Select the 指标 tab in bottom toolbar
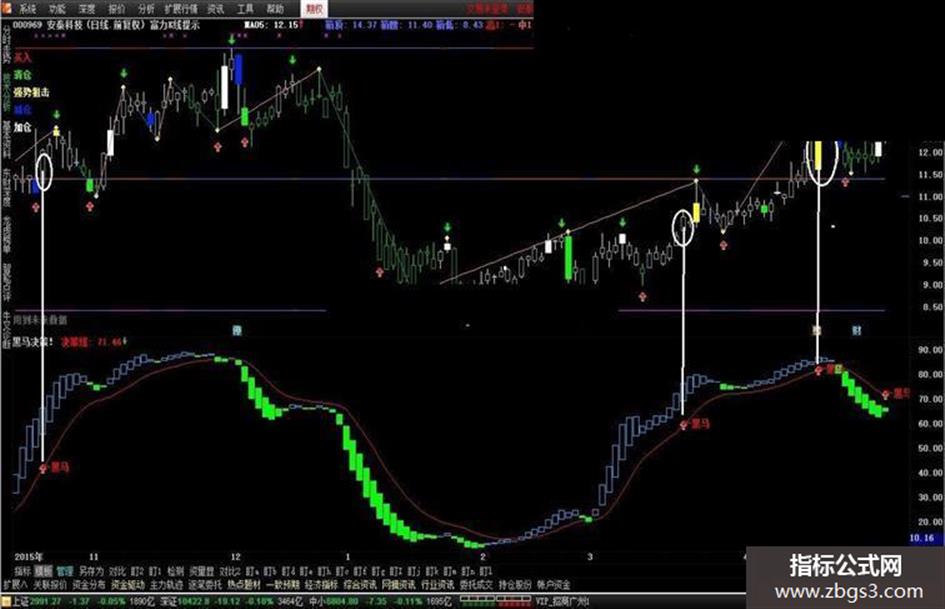This screenshot has width=945, height=609. coord(23,571)
